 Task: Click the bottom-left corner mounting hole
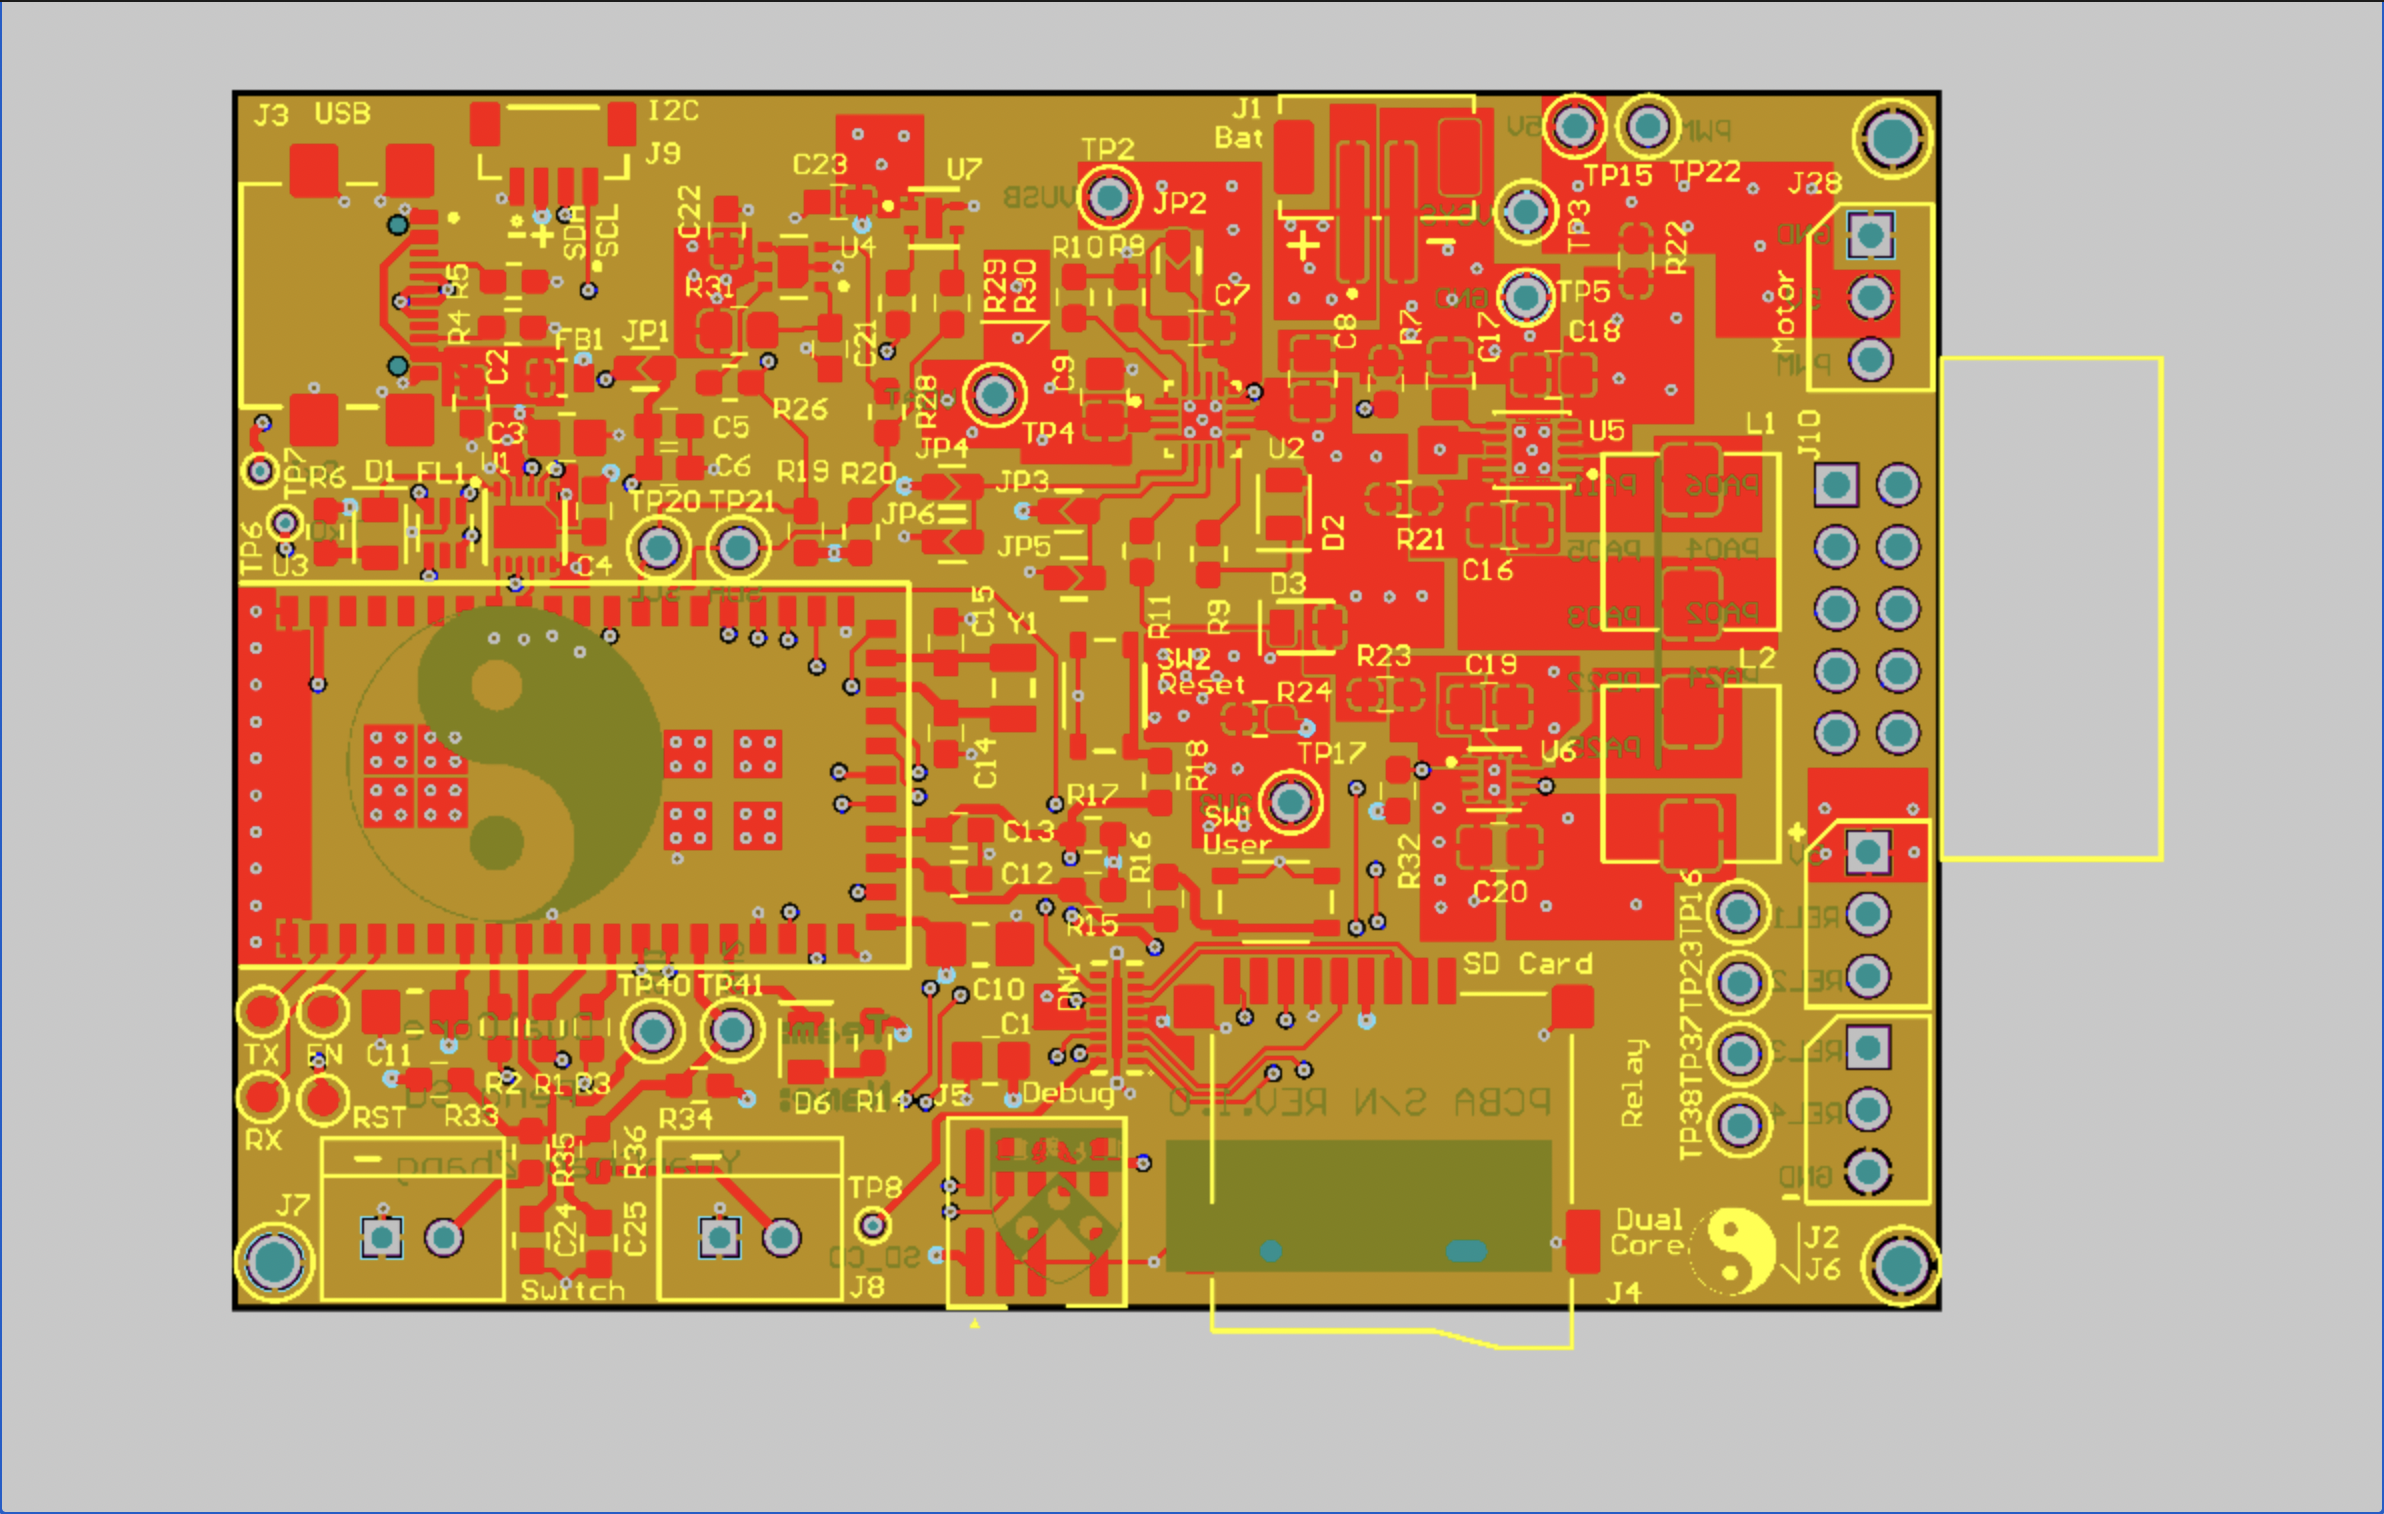click(x=275, y=1261)
